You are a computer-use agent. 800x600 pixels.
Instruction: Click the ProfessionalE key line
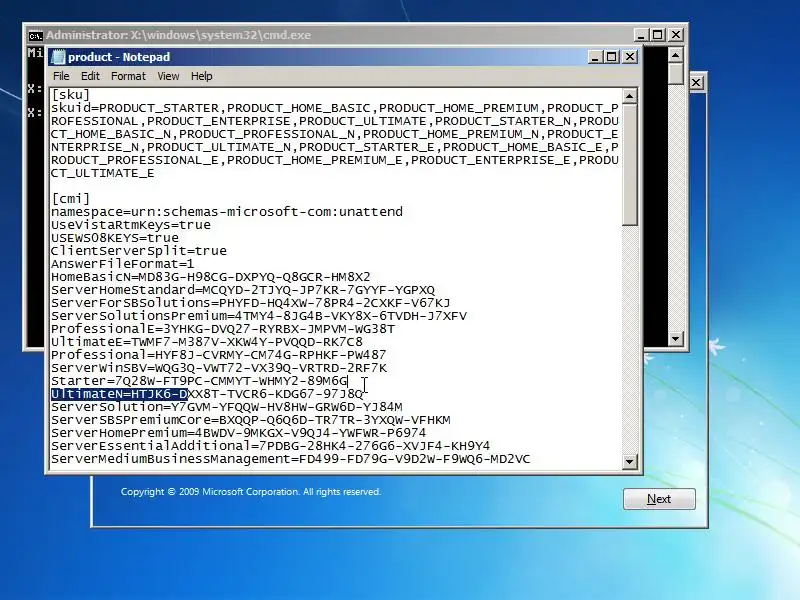click(223, 329)
